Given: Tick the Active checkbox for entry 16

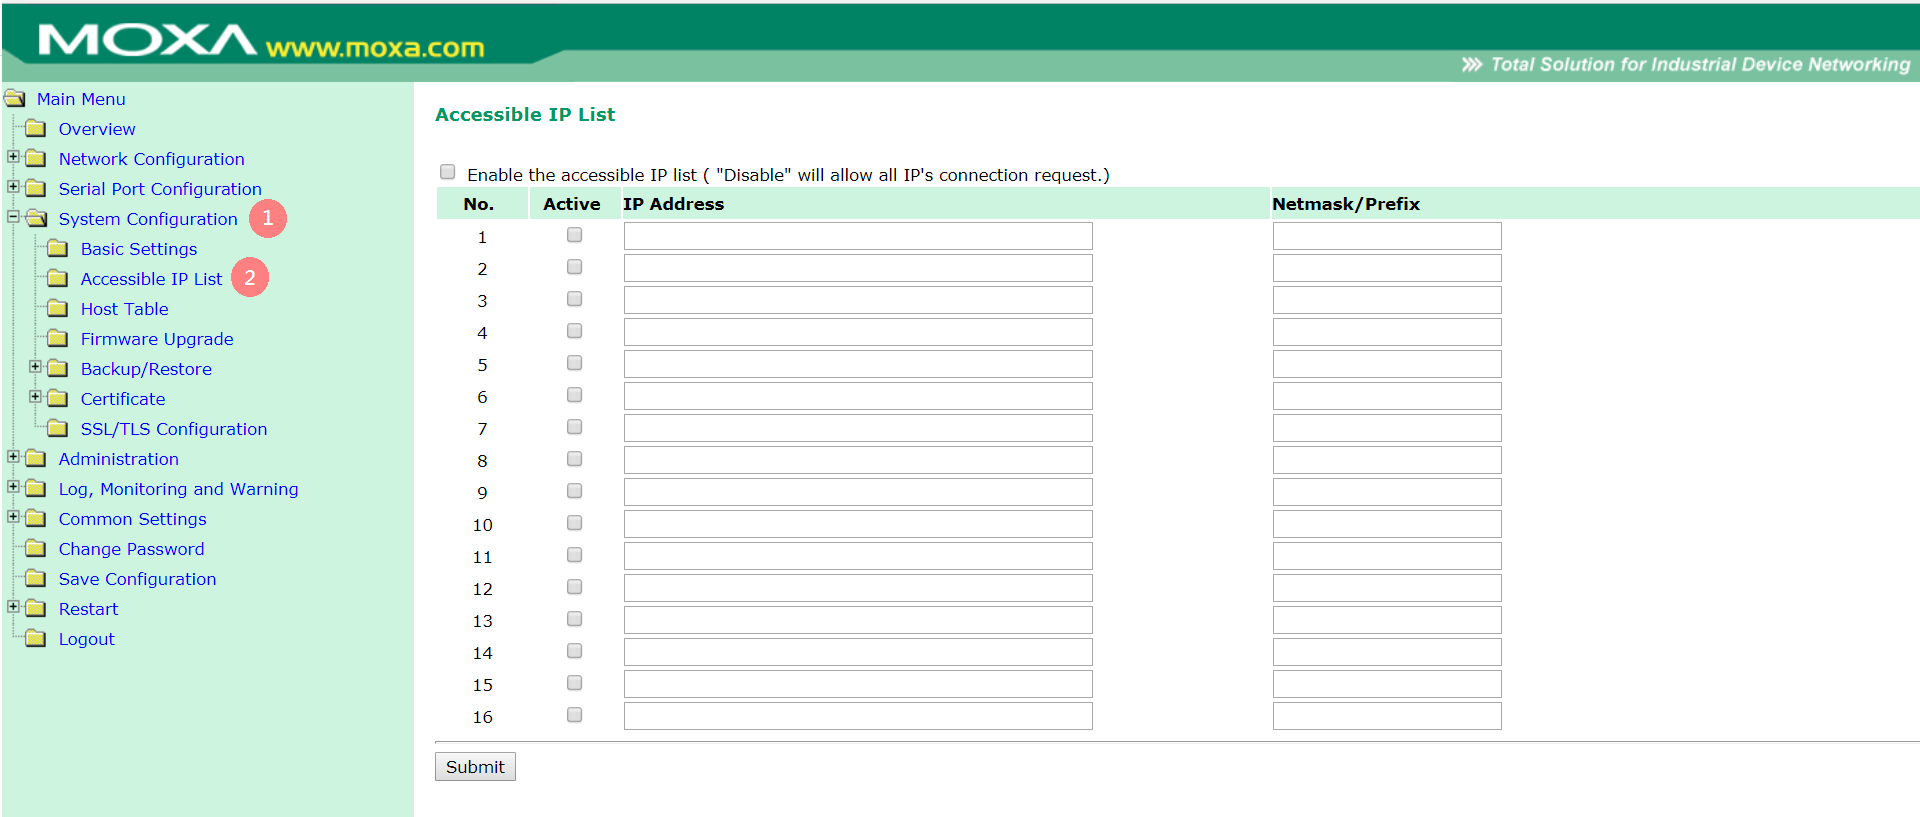Looking at the screenshot, I should 574,715.
